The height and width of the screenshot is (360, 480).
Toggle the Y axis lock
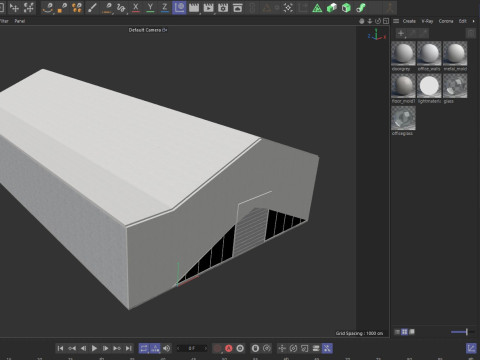point(150,8)
